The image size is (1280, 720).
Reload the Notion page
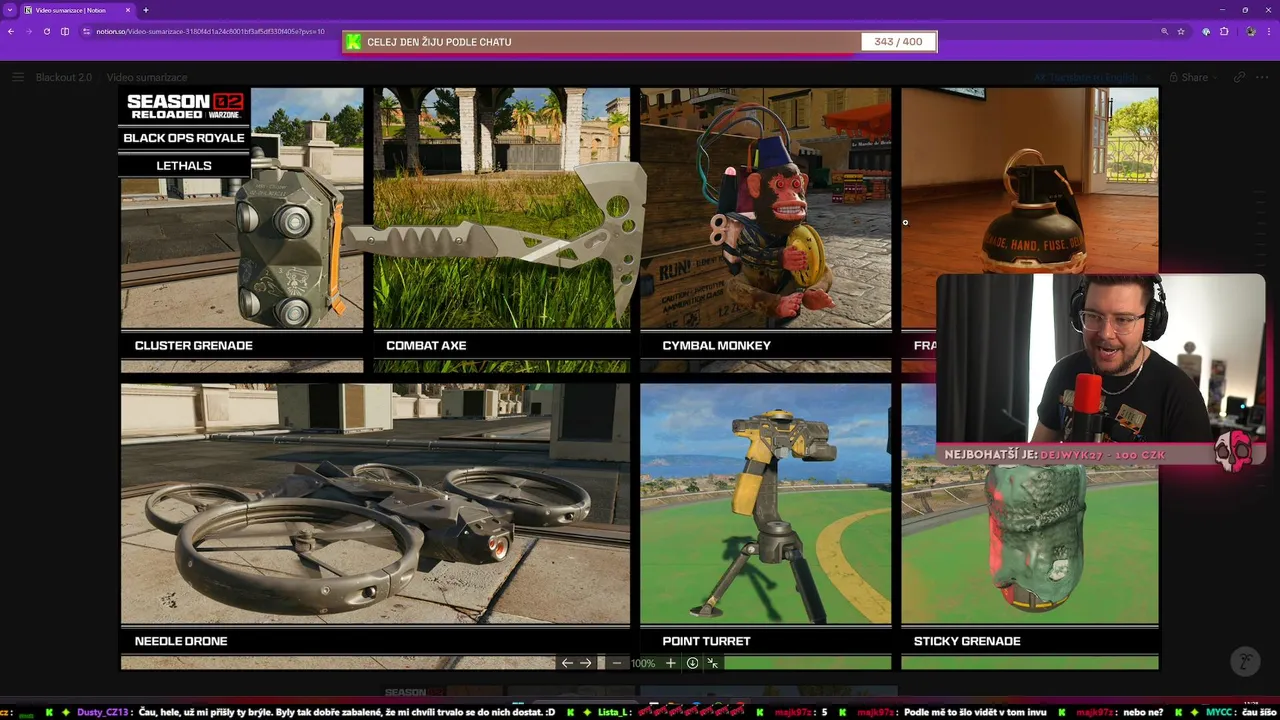[46, 31]
